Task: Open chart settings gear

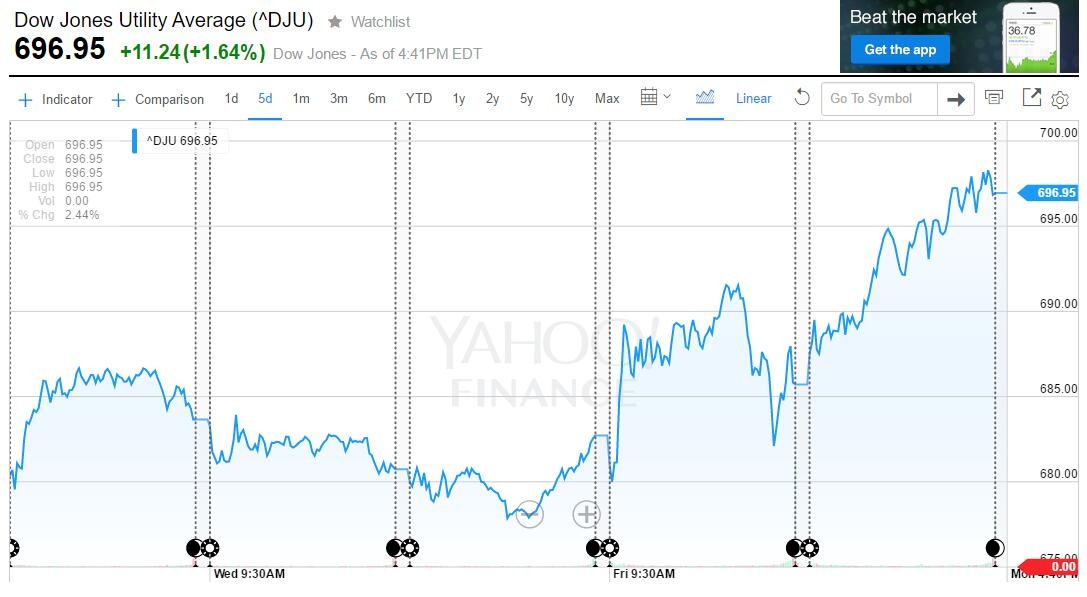Action: tap(1060, 99)
